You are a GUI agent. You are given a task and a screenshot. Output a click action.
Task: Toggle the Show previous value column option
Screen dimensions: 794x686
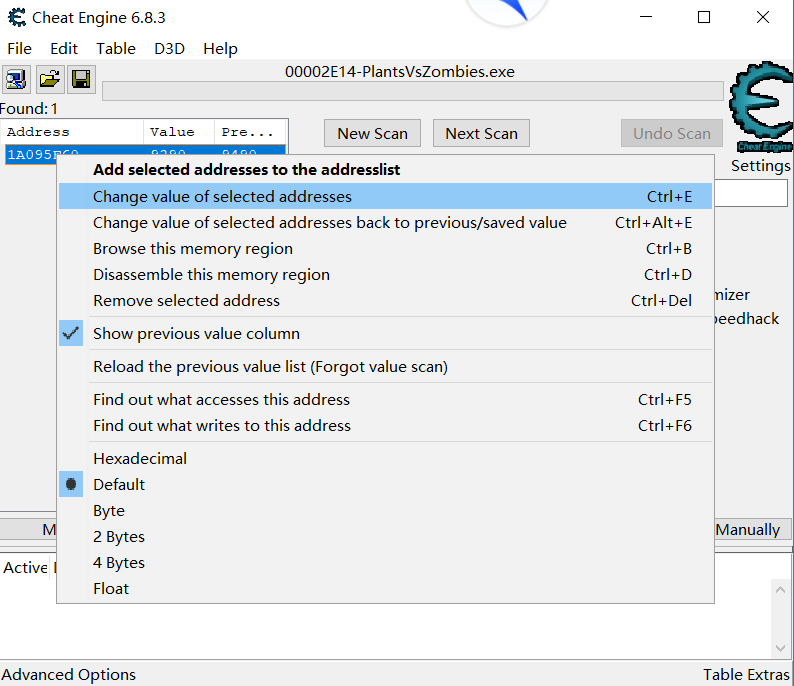196,334
